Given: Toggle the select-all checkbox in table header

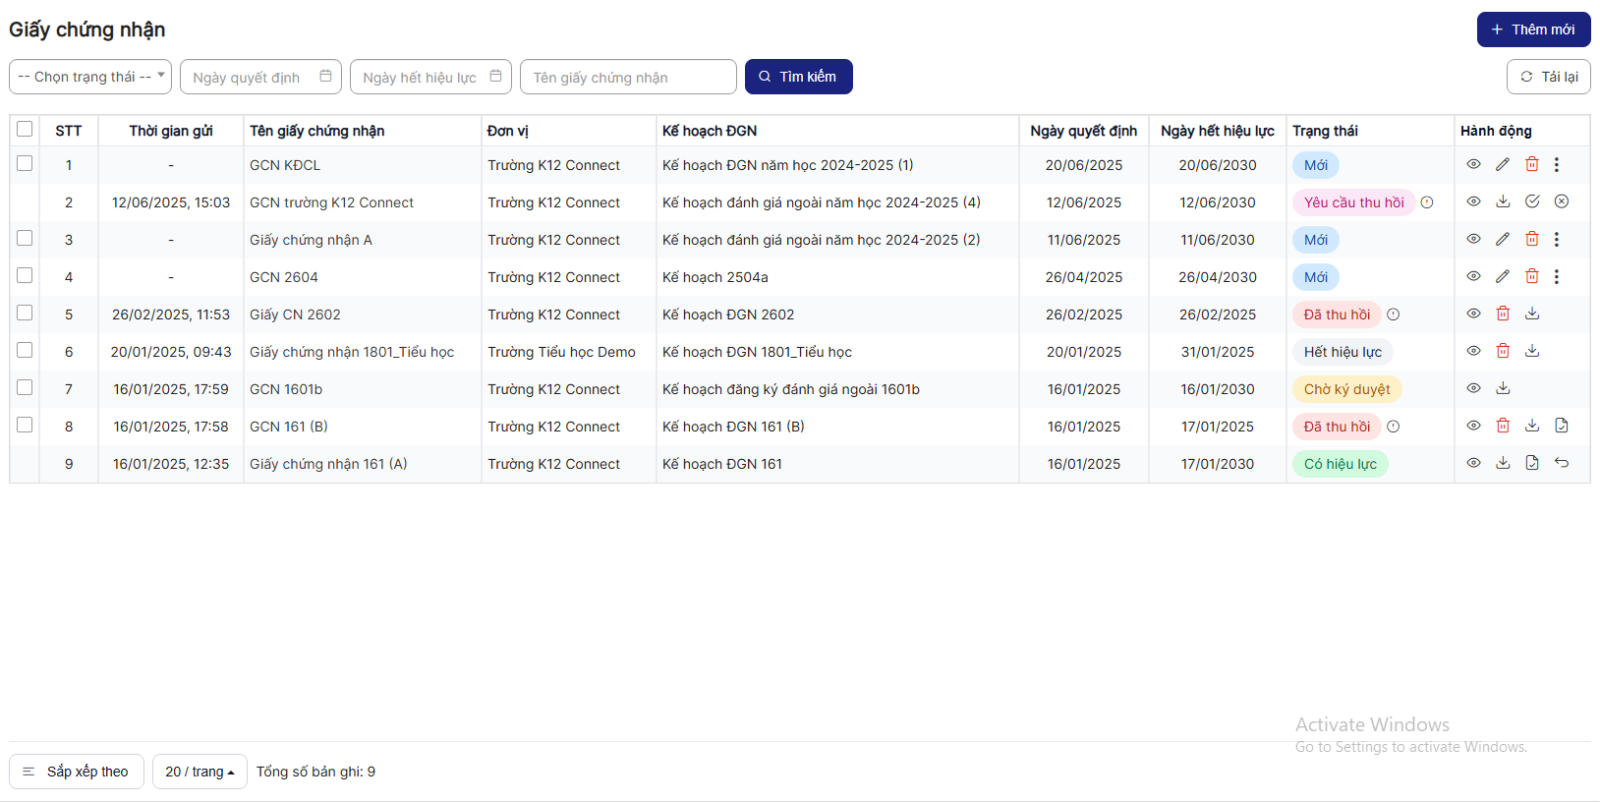Looking at the screenshot, I should click(25, 129).
